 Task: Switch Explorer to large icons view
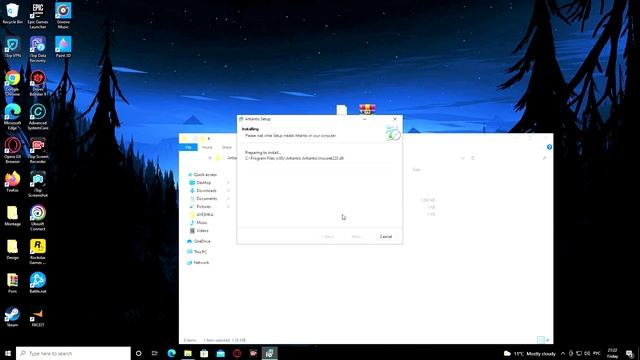pos(548,340)
